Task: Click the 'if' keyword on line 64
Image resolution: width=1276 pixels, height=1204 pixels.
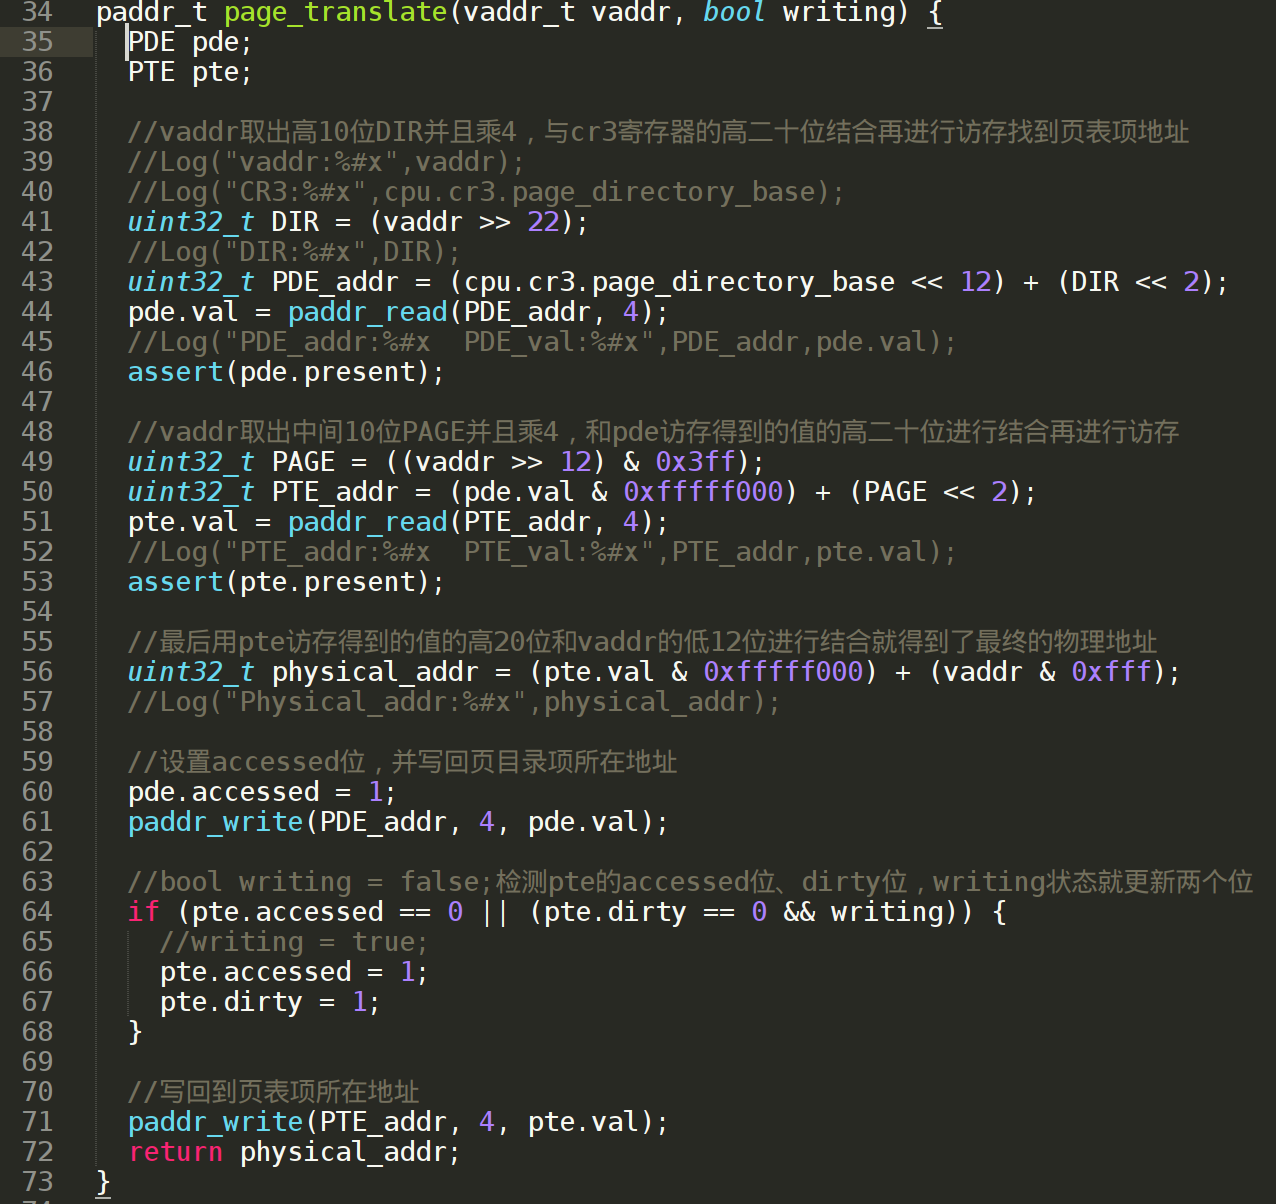Action: pyautogui.click(x=143, y=912)
